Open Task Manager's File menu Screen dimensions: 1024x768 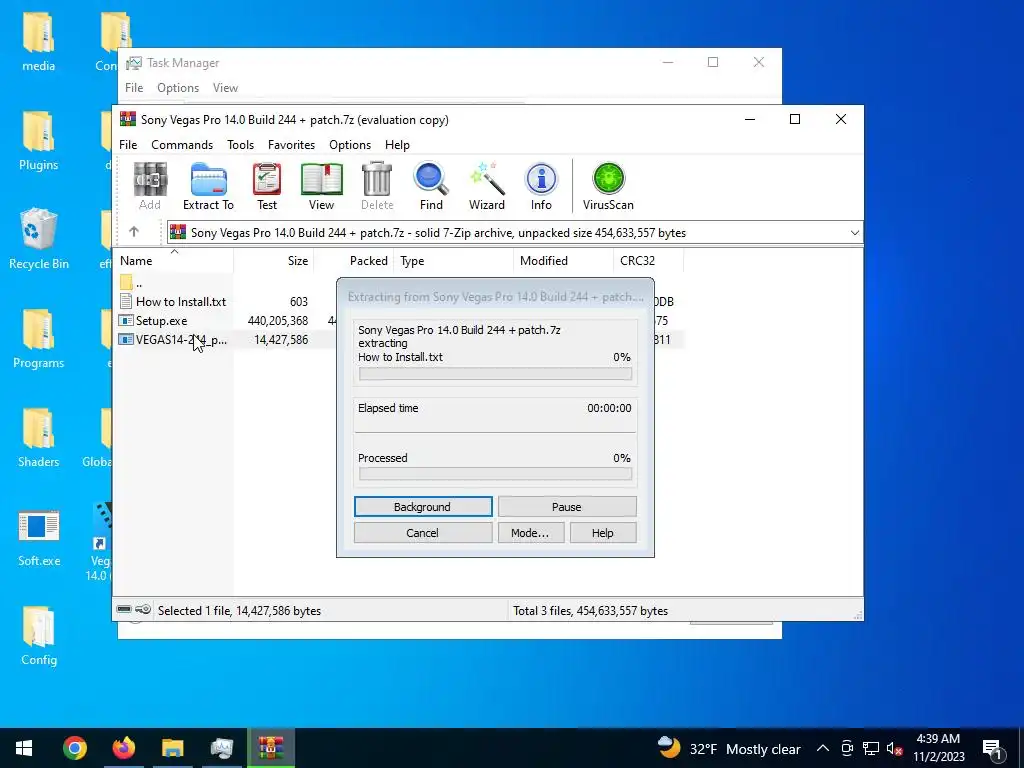pos(134,88)
